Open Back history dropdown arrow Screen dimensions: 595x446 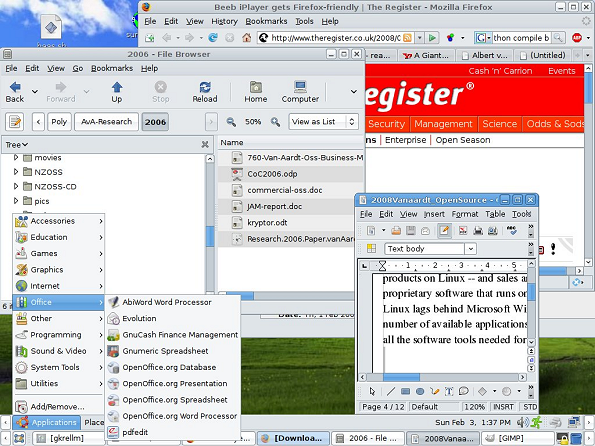click(35, 92)
